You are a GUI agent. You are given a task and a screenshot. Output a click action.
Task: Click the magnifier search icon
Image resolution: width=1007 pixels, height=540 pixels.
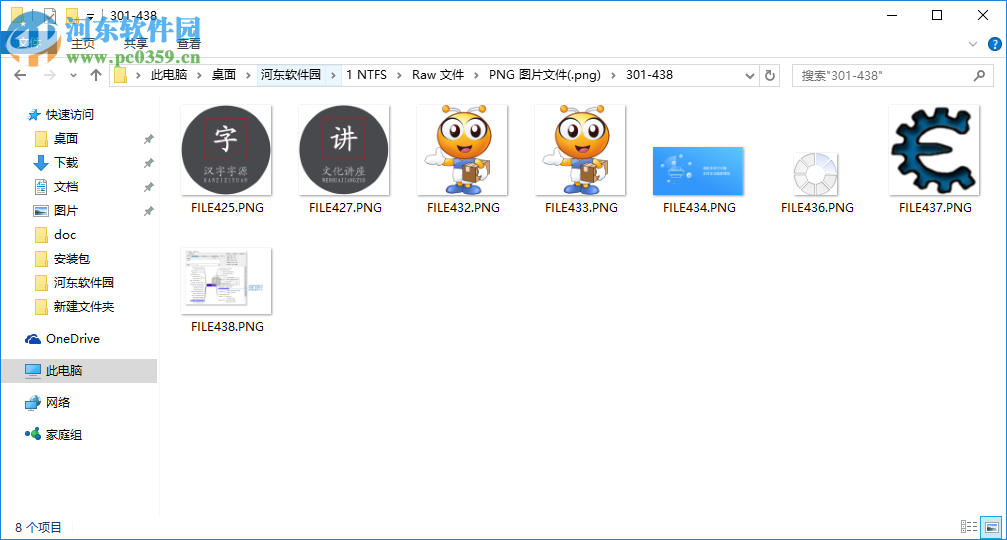pos(979,76)
